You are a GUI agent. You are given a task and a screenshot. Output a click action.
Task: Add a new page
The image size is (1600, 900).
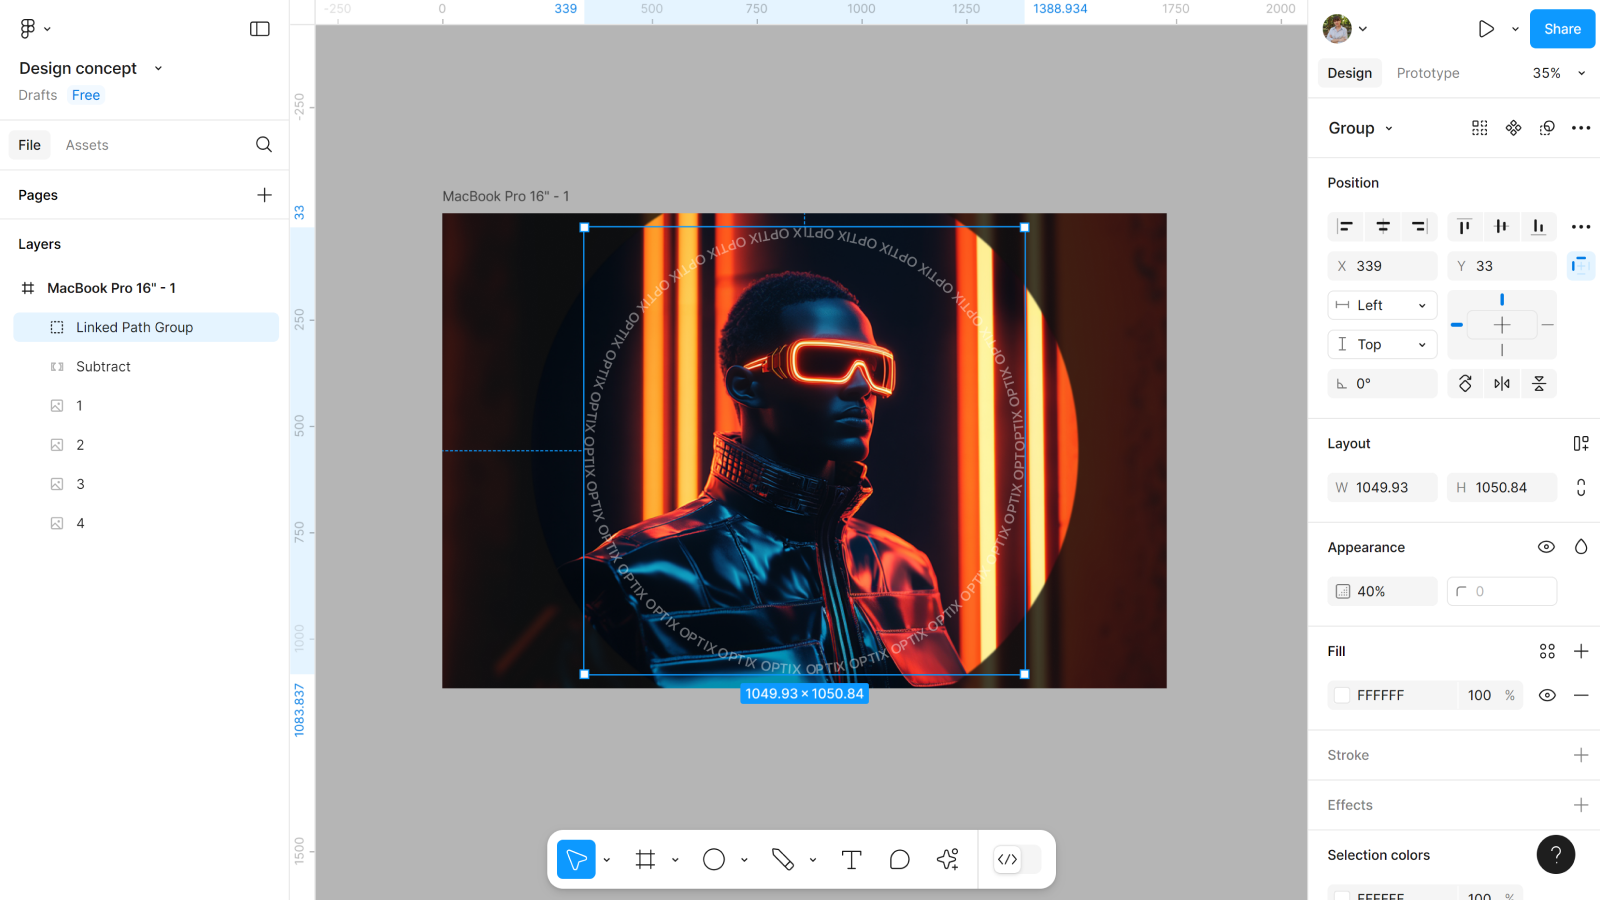(264, 195)
